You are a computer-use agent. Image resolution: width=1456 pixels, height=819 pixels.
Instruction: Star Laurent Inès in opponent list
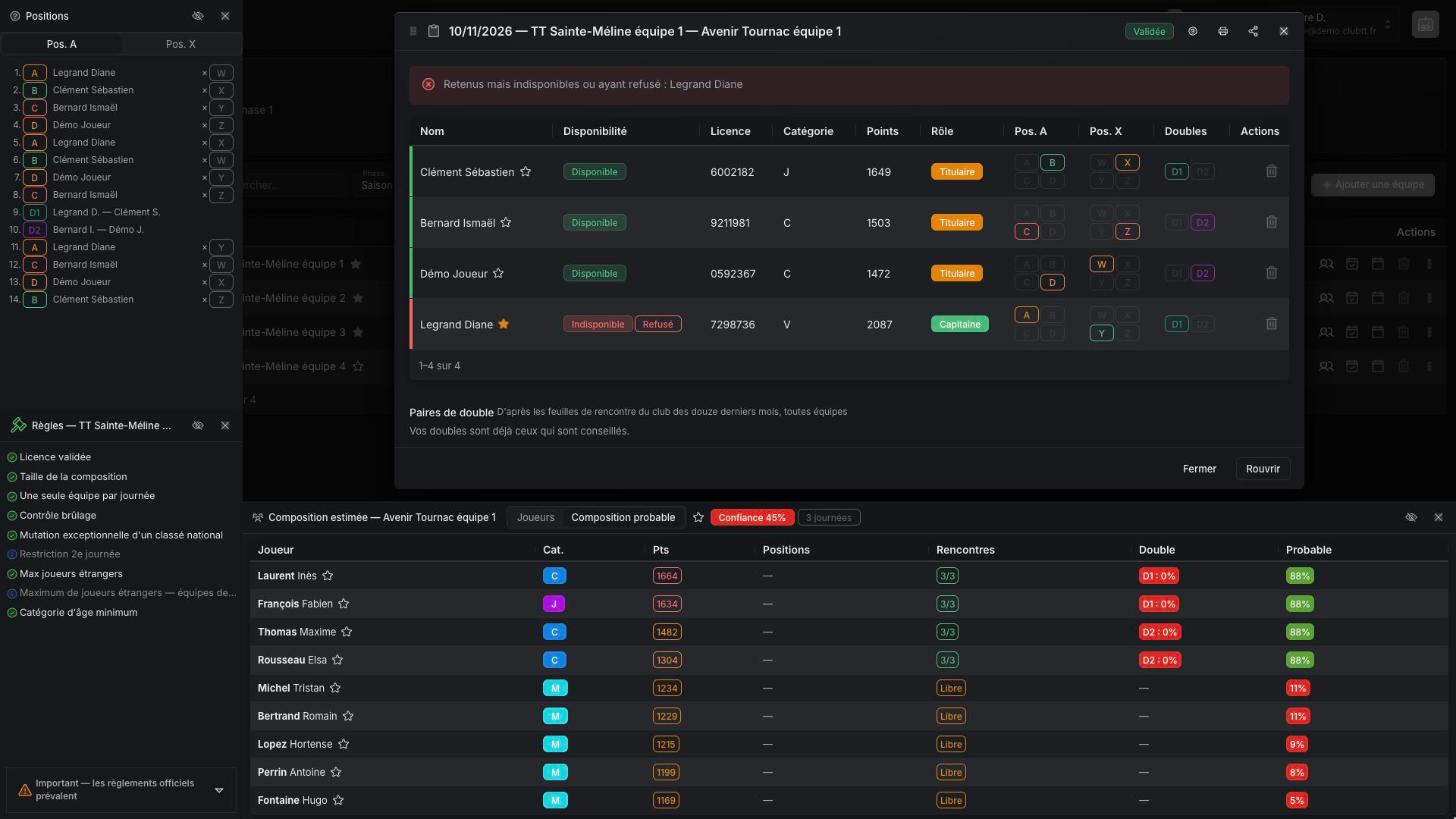coord(327,576)
